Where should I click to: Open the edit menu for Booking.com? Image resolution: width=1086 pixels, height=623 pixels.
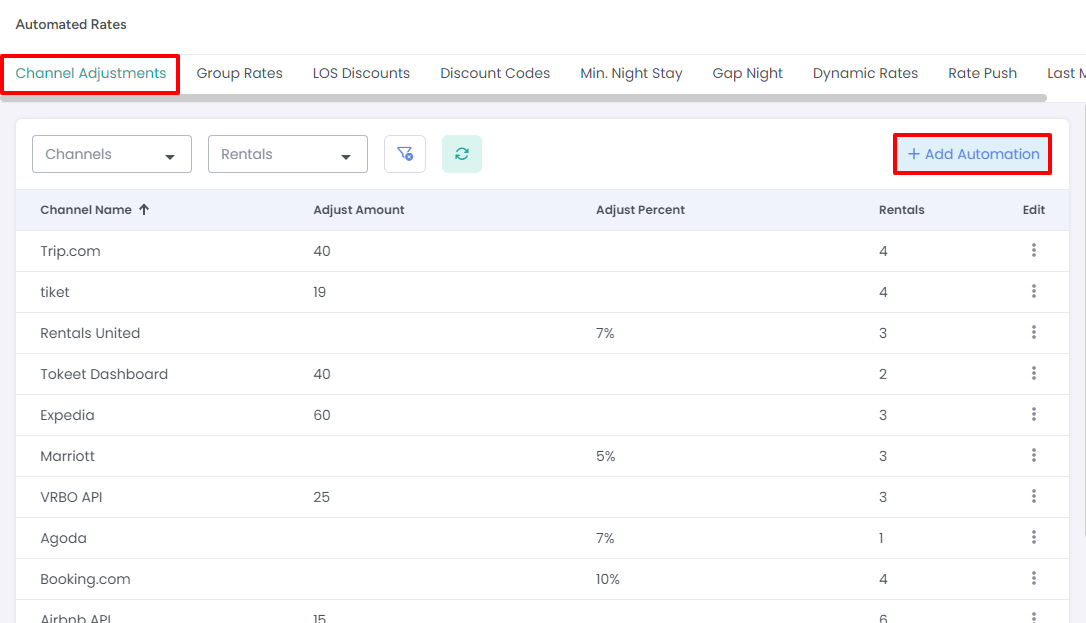[x=1033, y=578]
